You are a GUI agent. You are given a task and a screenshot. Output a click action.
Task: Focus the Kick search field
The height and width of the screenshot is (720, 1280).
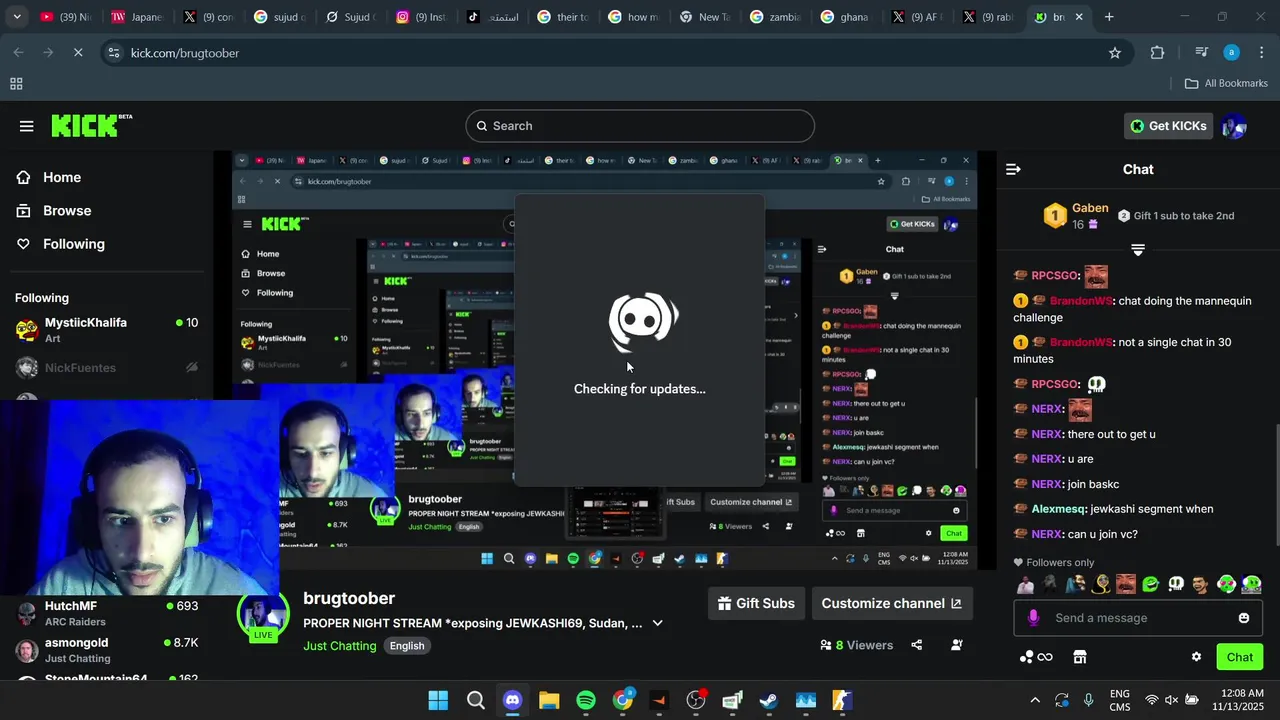click(x=640, y=126)
